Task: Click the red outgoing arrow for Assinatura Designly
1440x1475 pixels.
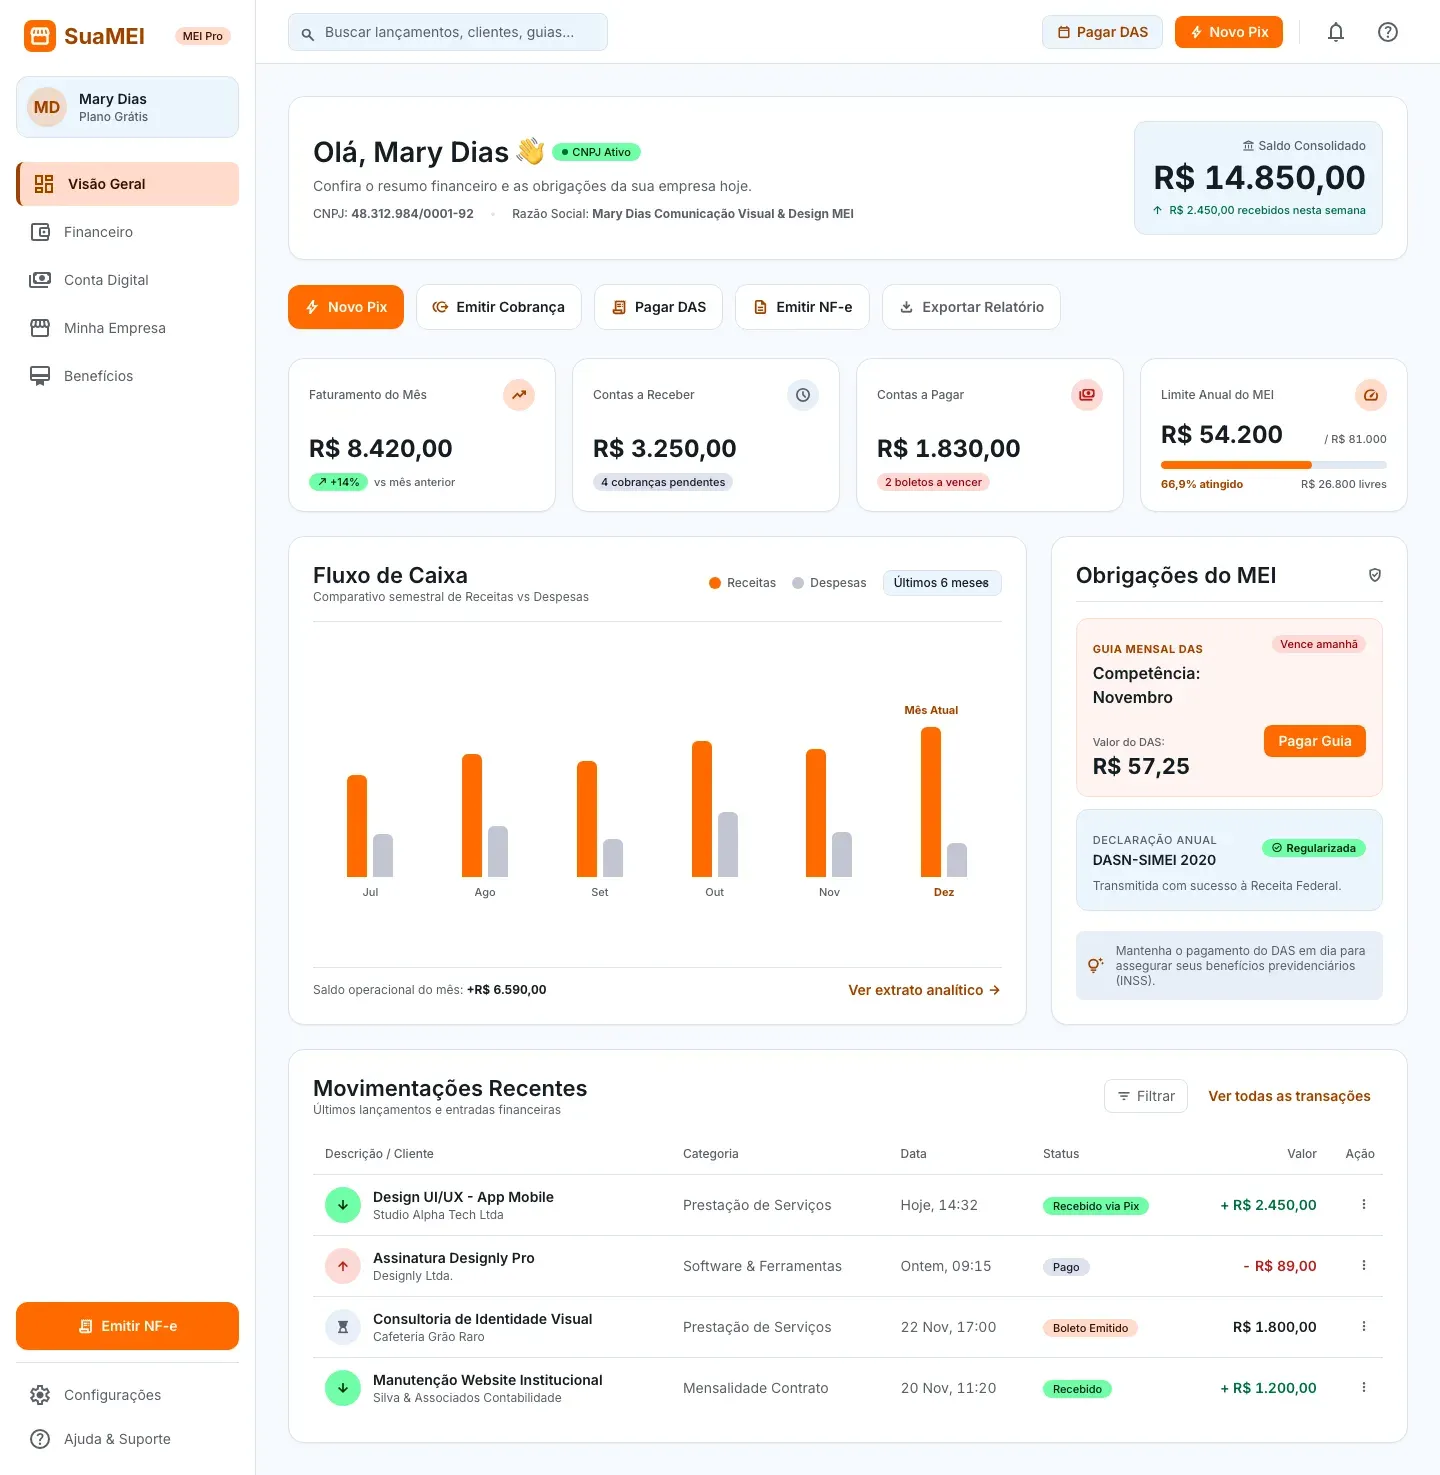Action: click(343, 1266)
